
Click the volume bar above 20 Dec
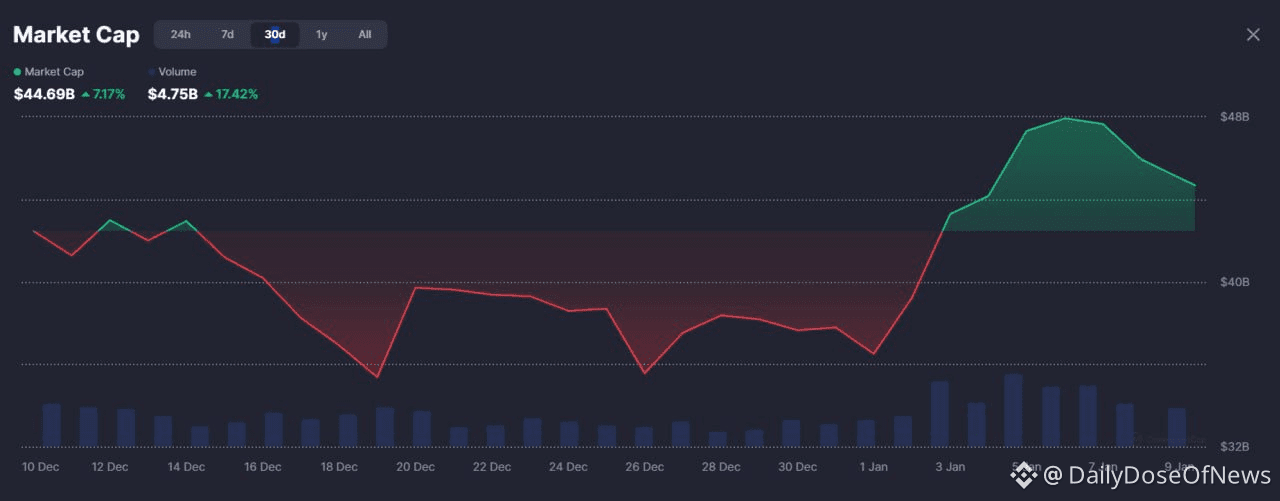tap(422, 429)
